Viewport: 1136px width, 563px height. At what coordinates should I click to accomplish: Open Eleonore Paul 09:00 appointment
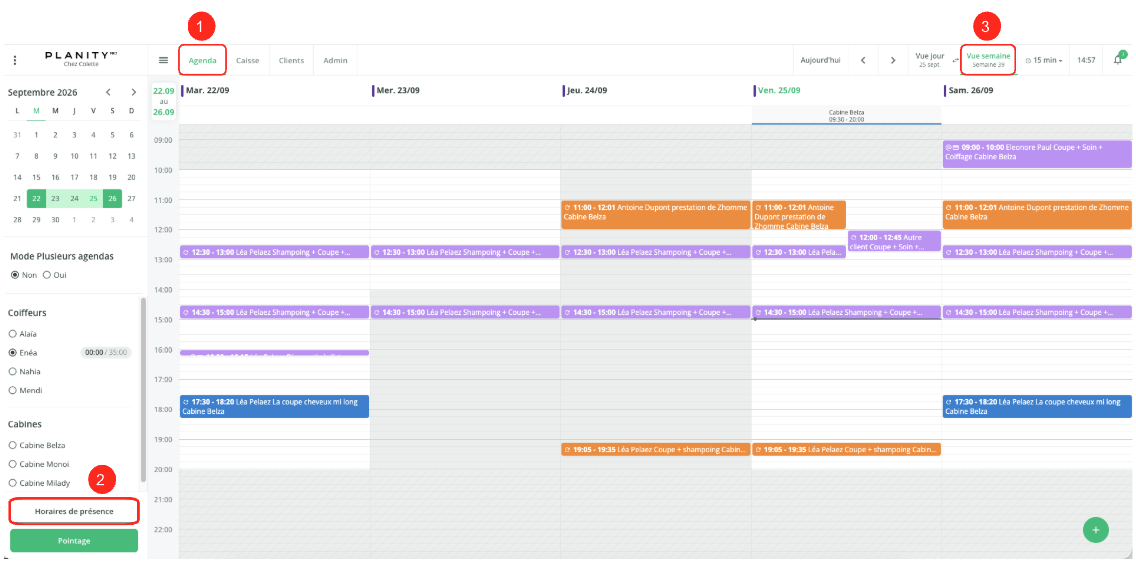pyautogui.click(x=1037, y=154)
